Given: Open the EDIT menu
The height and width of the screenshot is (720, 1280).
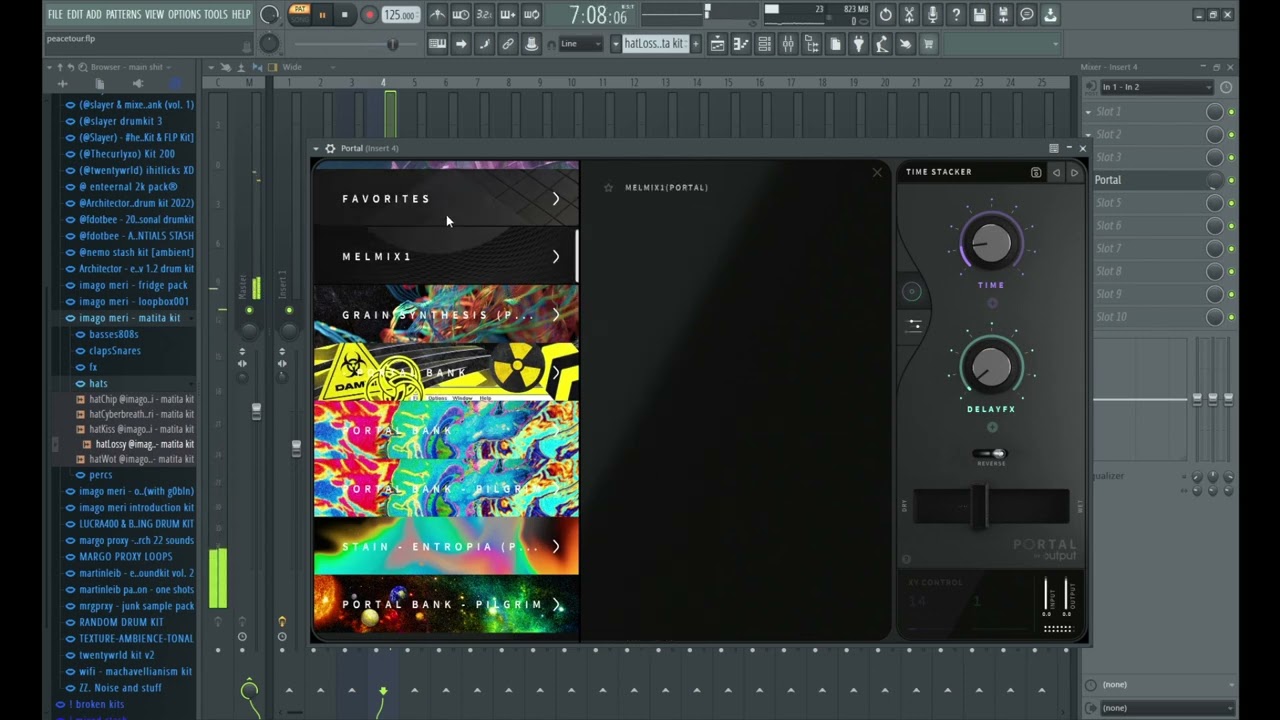Looking at the screenshot, I should click(75, 15).
